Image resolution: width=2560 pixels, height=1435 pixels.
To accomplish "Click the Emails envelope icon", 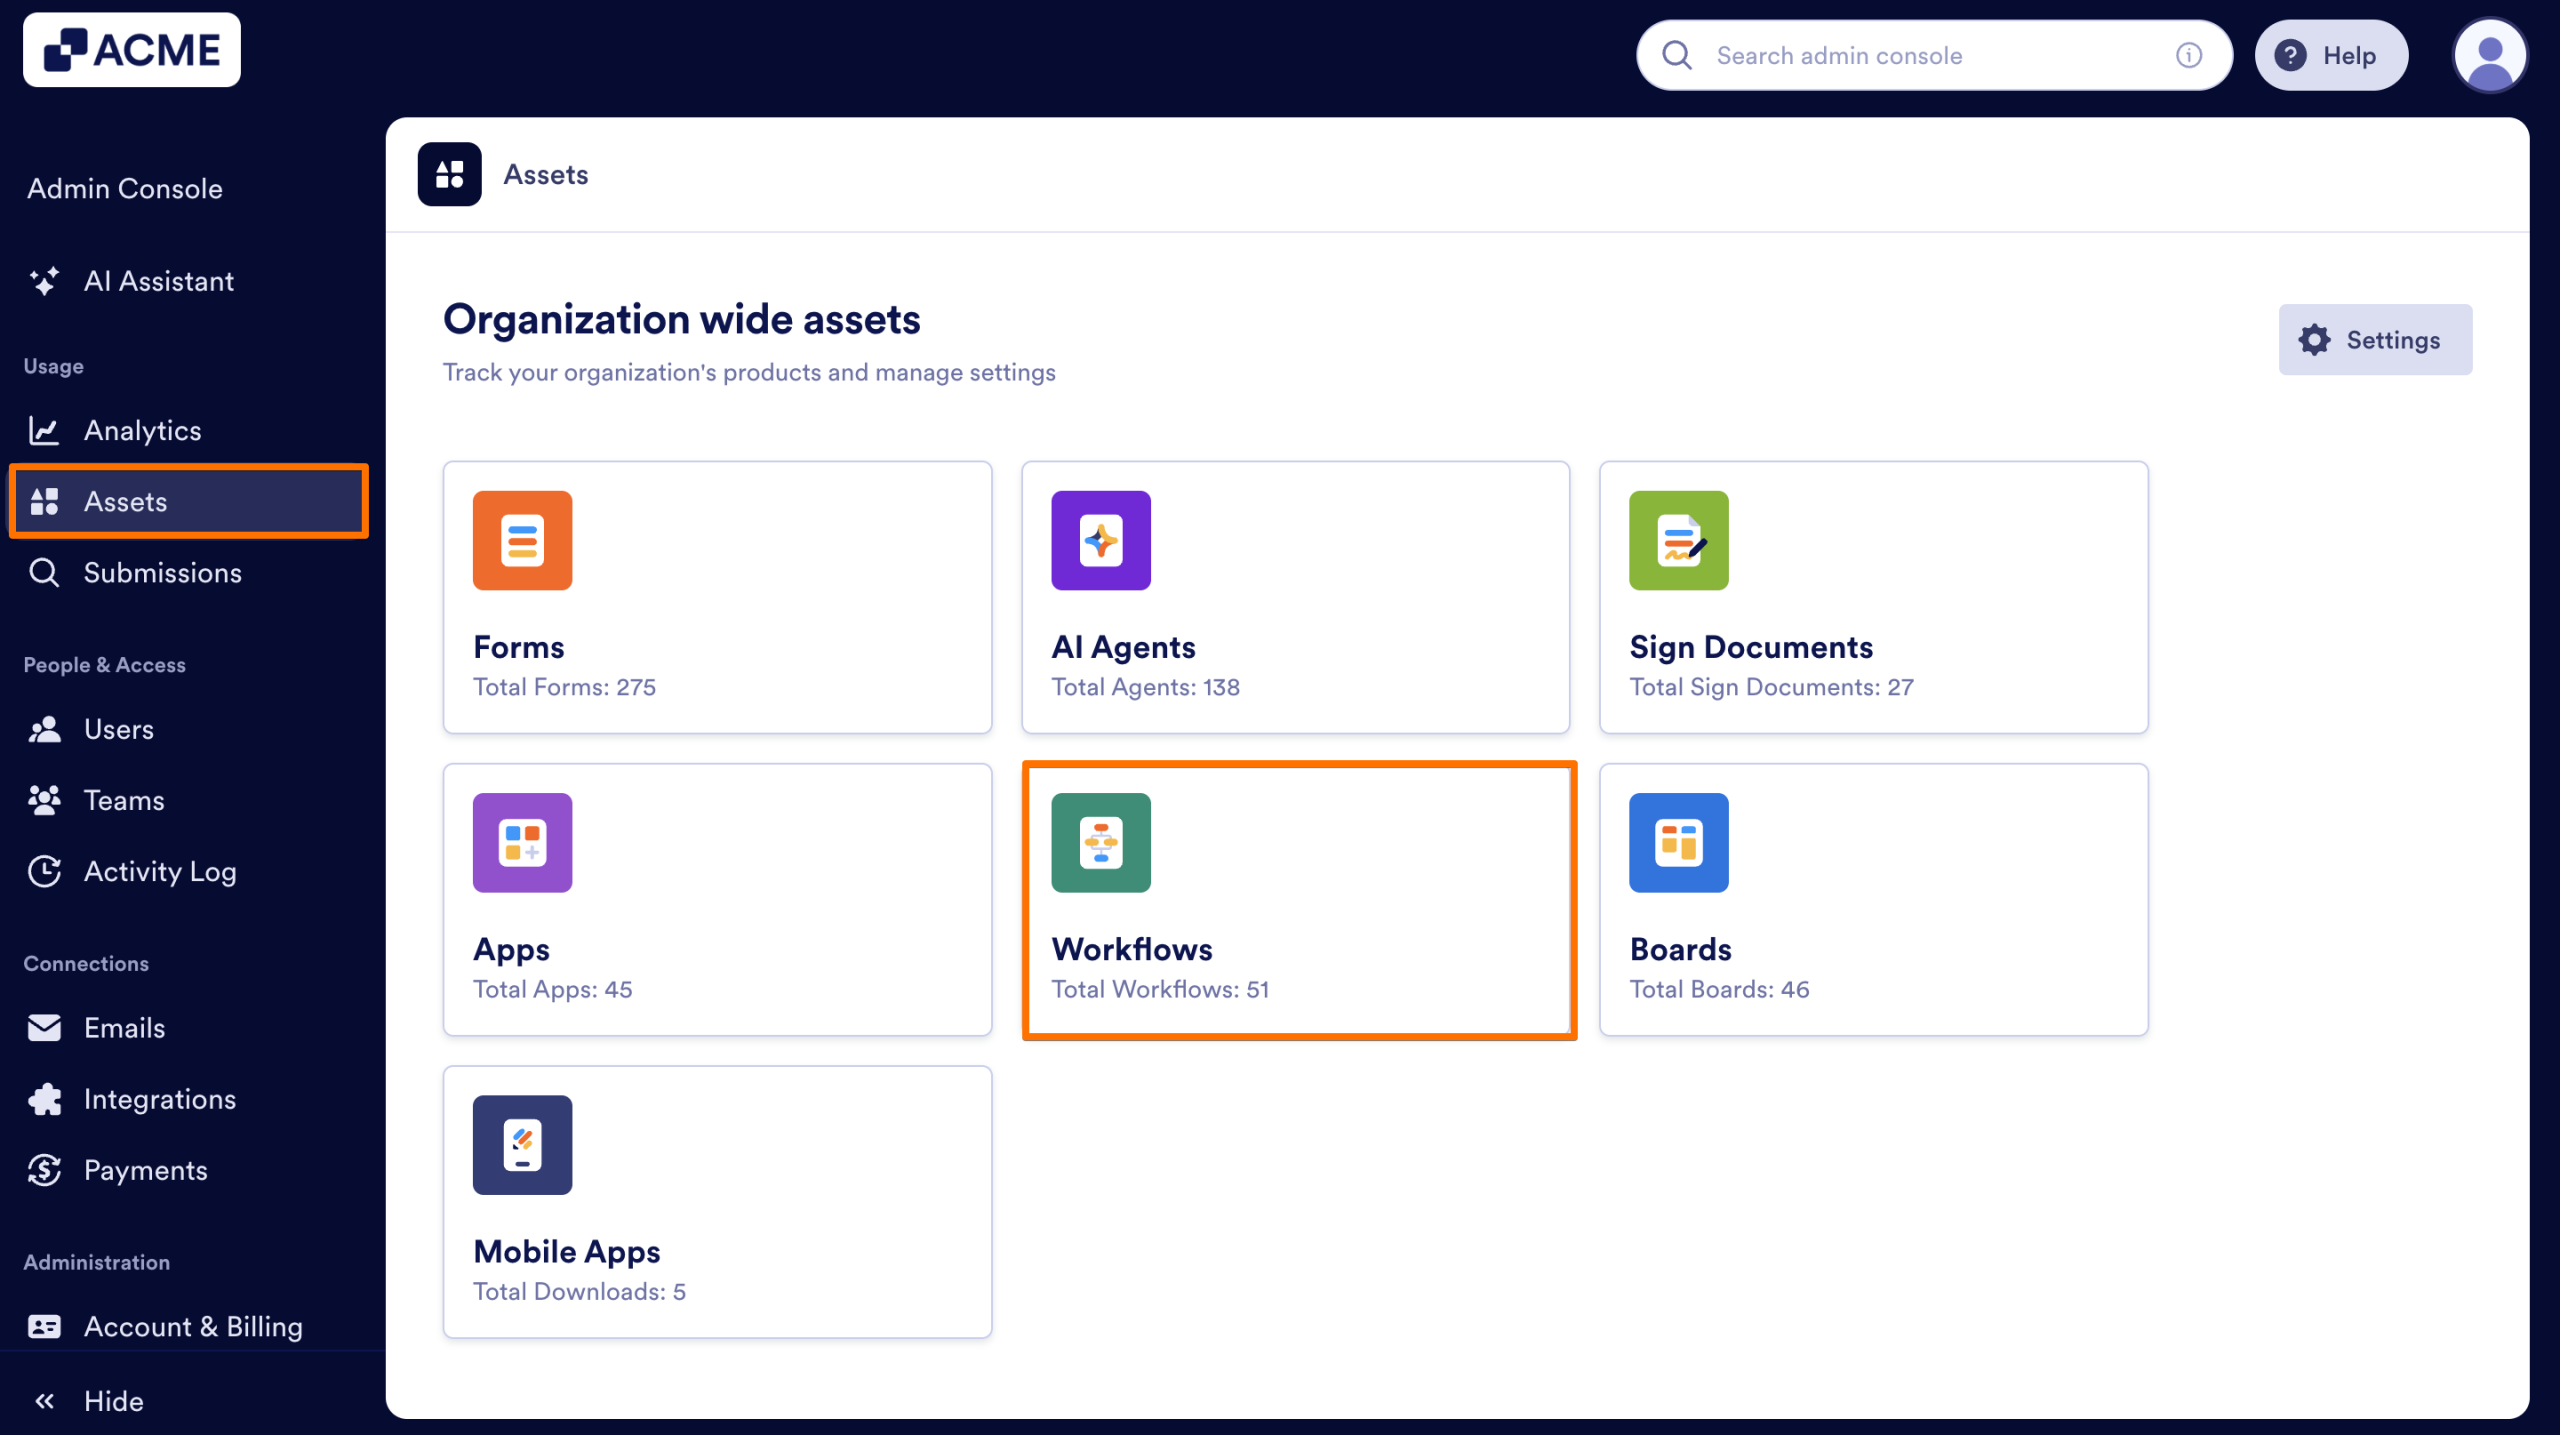I will click(45, 1027).
